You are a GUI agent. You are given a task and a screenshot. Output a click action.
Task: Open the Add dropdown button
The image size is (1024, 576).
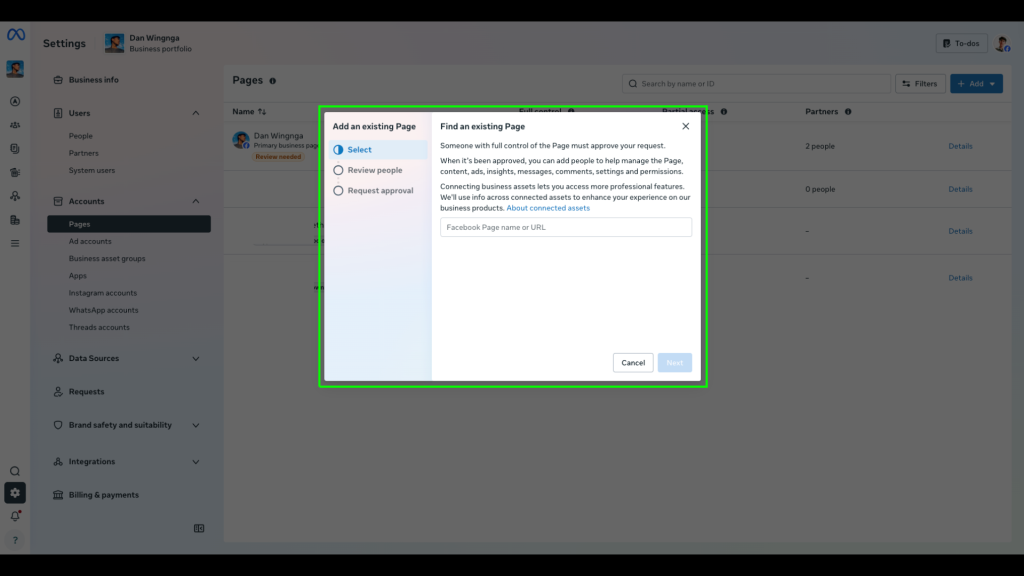point(976,84)
